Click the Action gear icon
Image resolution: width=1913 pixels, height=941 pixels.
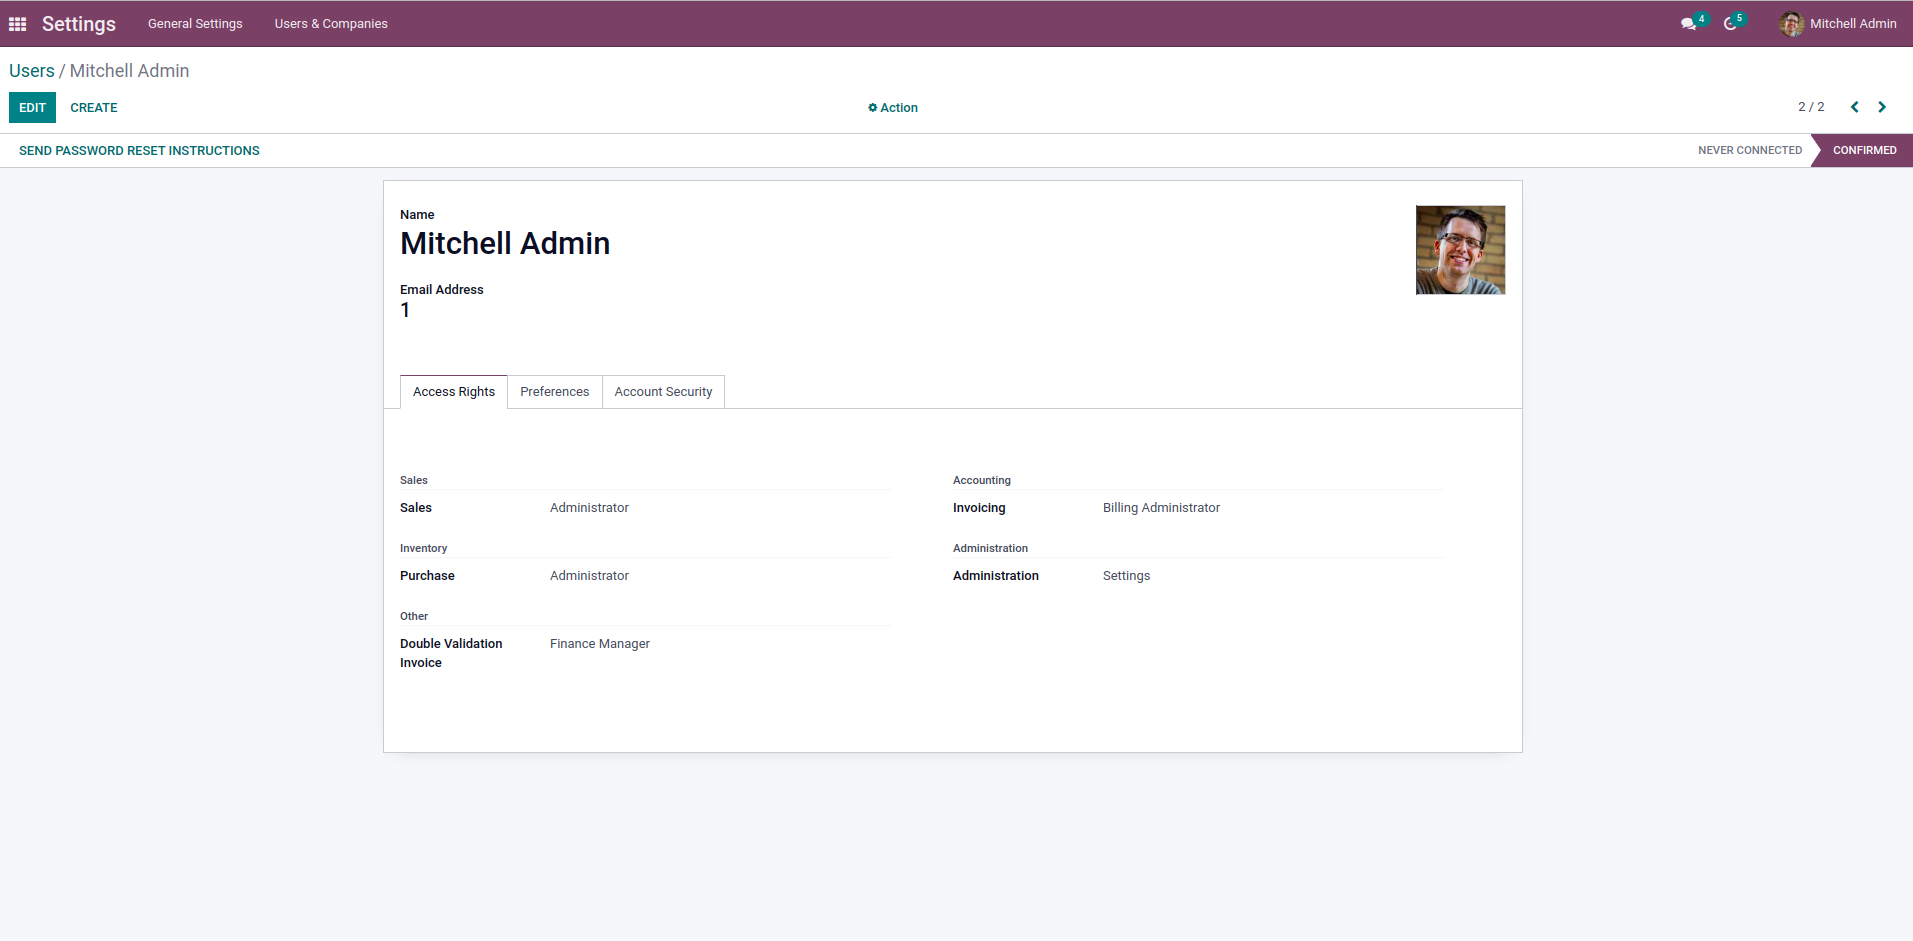pyautogui.click(x=873, y=108)
